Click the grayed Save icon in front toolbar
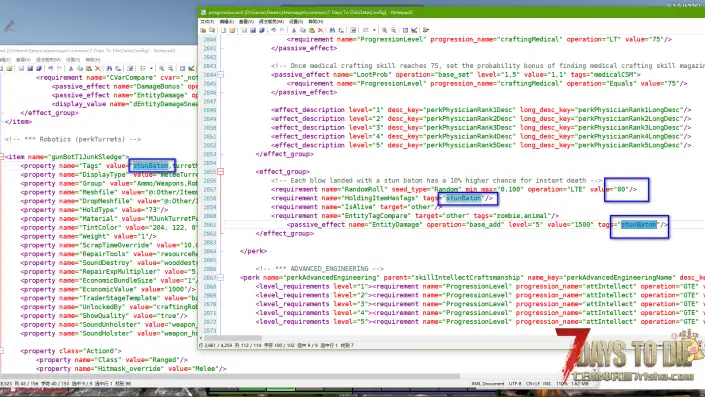Viewport: 705px width, 397px height. [244, 30]
